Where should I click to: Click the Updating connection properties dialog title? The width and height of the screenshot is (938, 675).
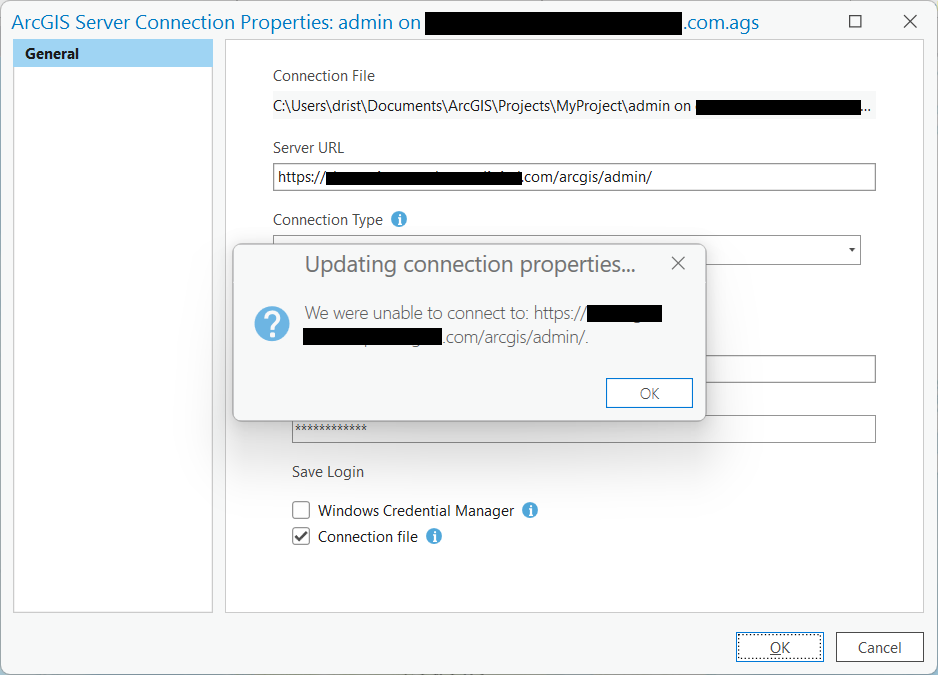point(470,265)
